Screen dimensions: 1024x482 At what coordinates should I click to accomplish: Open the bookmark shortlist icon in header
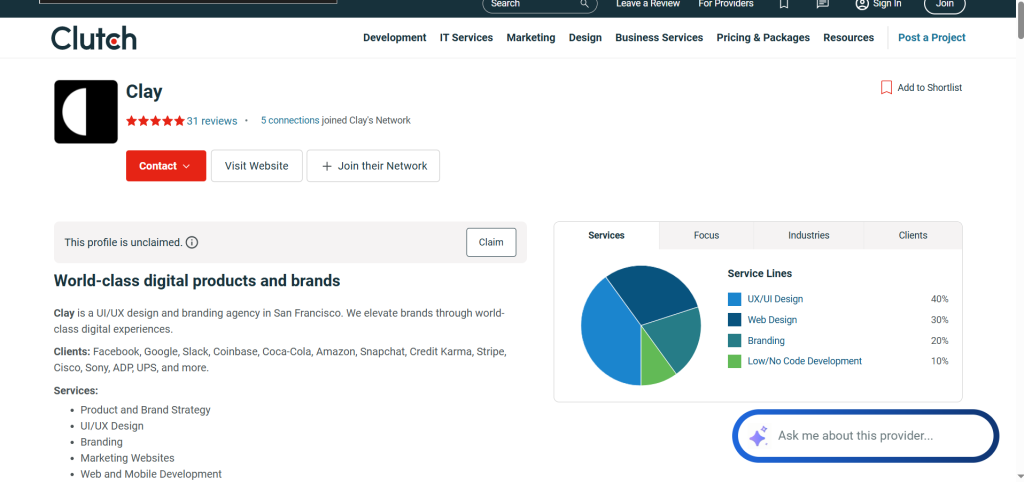click(x=784, y=4)
